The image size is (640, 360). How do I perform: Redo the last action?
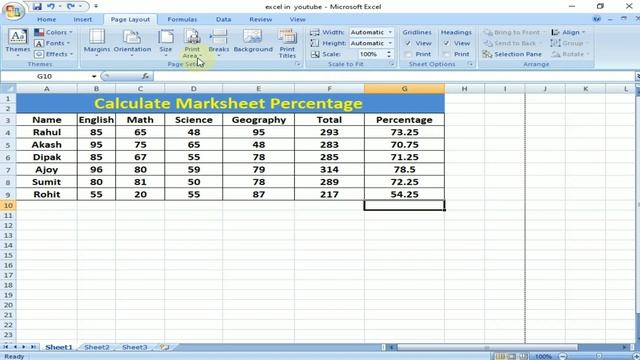click(x=71, y=6)
